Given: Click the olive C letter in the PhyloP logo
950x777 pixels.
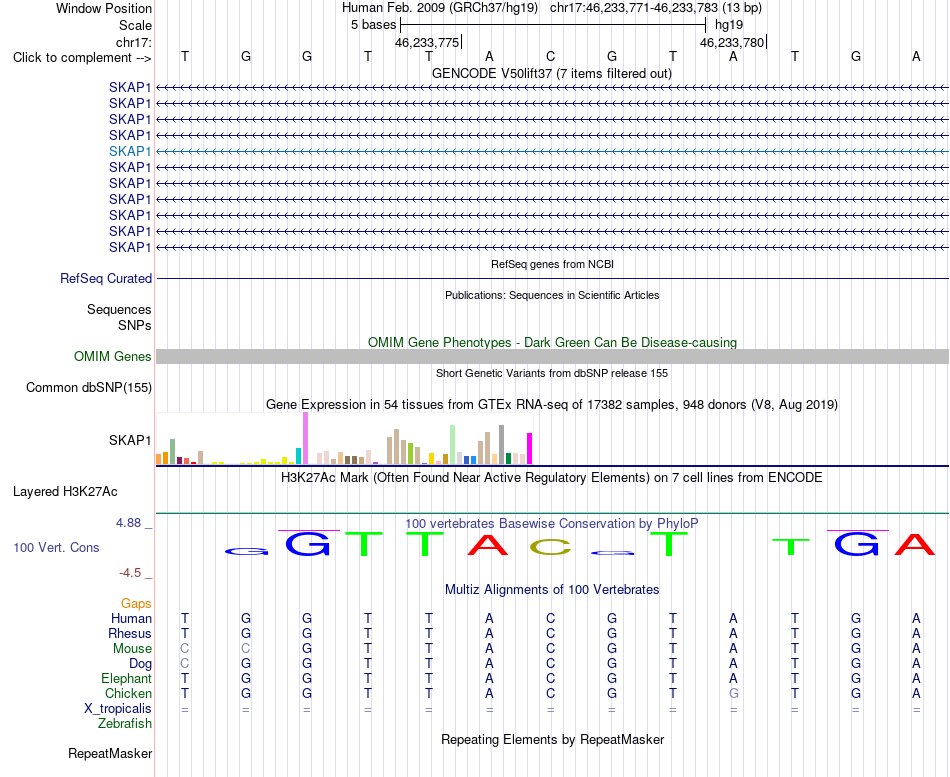Looking at the screenshot, I should click(550, 547).
